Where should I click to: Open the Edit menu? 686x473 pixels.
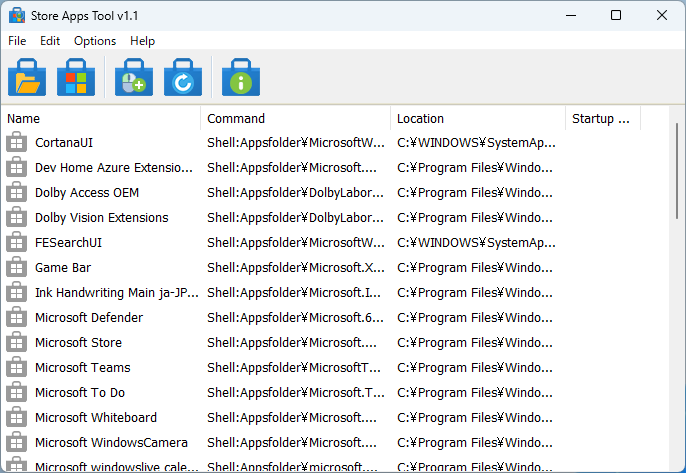pyautogui.click(x=50, y=41)
